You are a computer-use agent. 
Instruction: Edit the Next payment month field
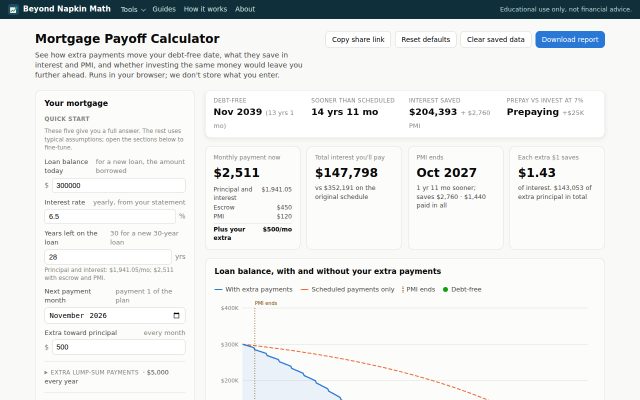click(x=115, y=316)
